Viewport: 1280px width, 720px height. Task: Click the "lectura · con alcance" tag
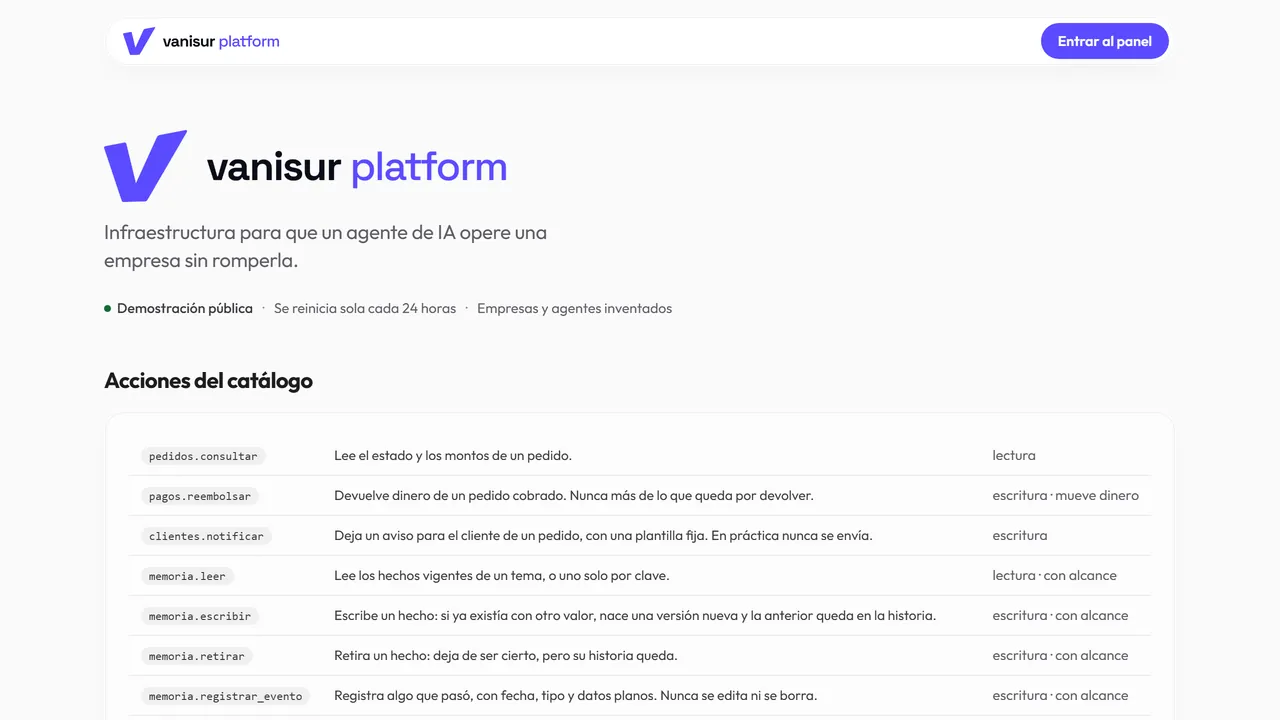[x=1055, y=576]
